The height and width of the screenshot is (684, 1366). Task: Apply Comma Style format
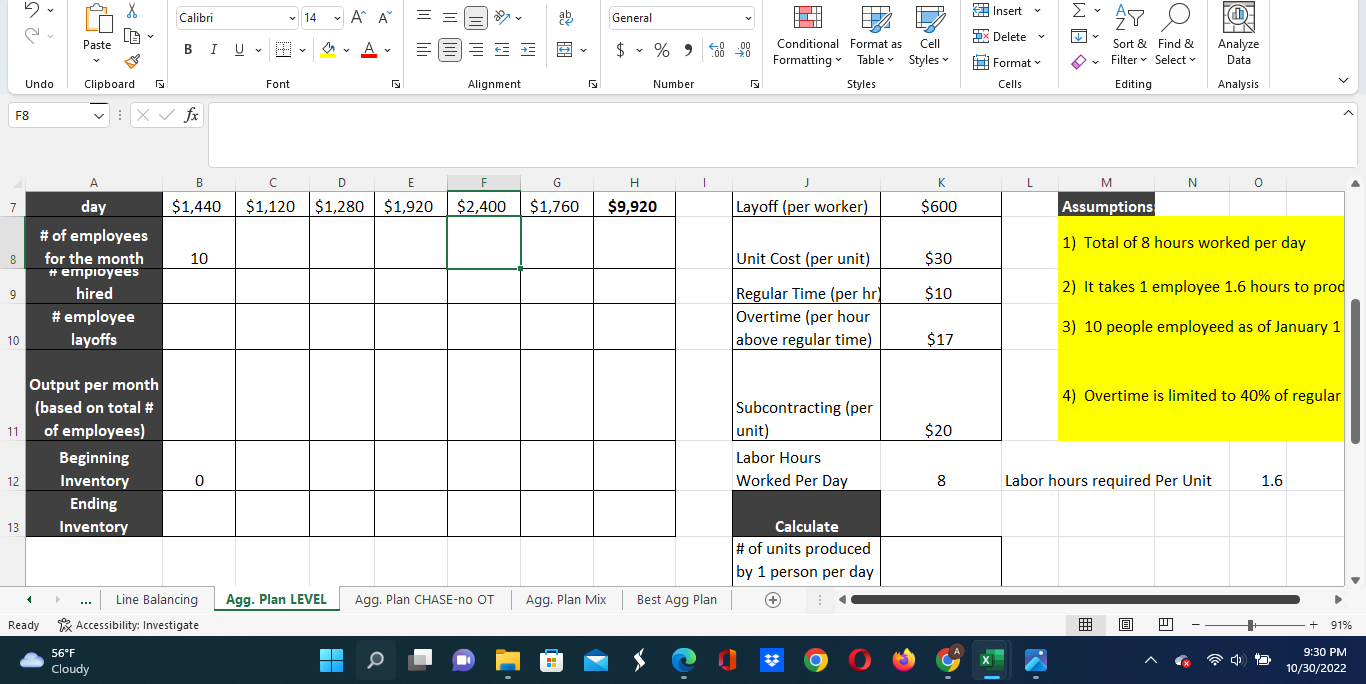pos(688,50)
